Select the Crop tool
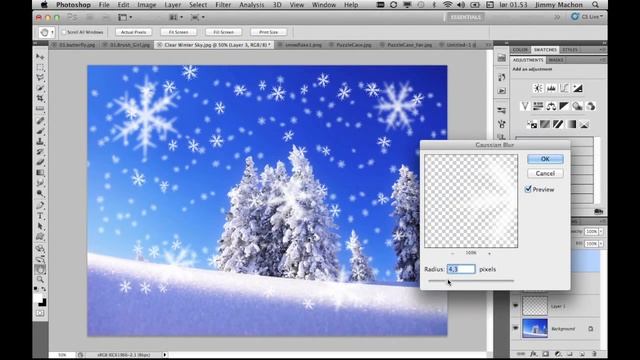This screenshot has width=640, height=360. (x=40, y=98)
